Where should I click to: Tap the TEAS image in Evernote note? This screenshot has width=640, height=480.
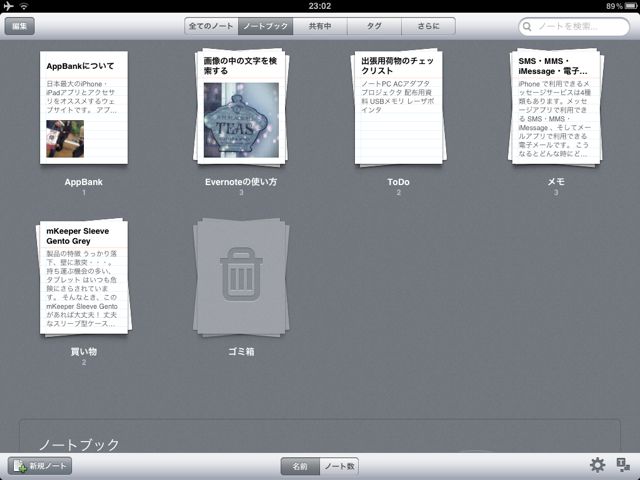point(241,120)
